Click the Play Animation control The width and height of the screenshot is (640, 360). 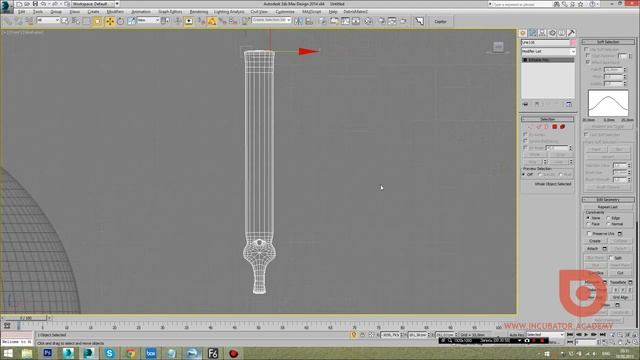(x=586, y=335)
